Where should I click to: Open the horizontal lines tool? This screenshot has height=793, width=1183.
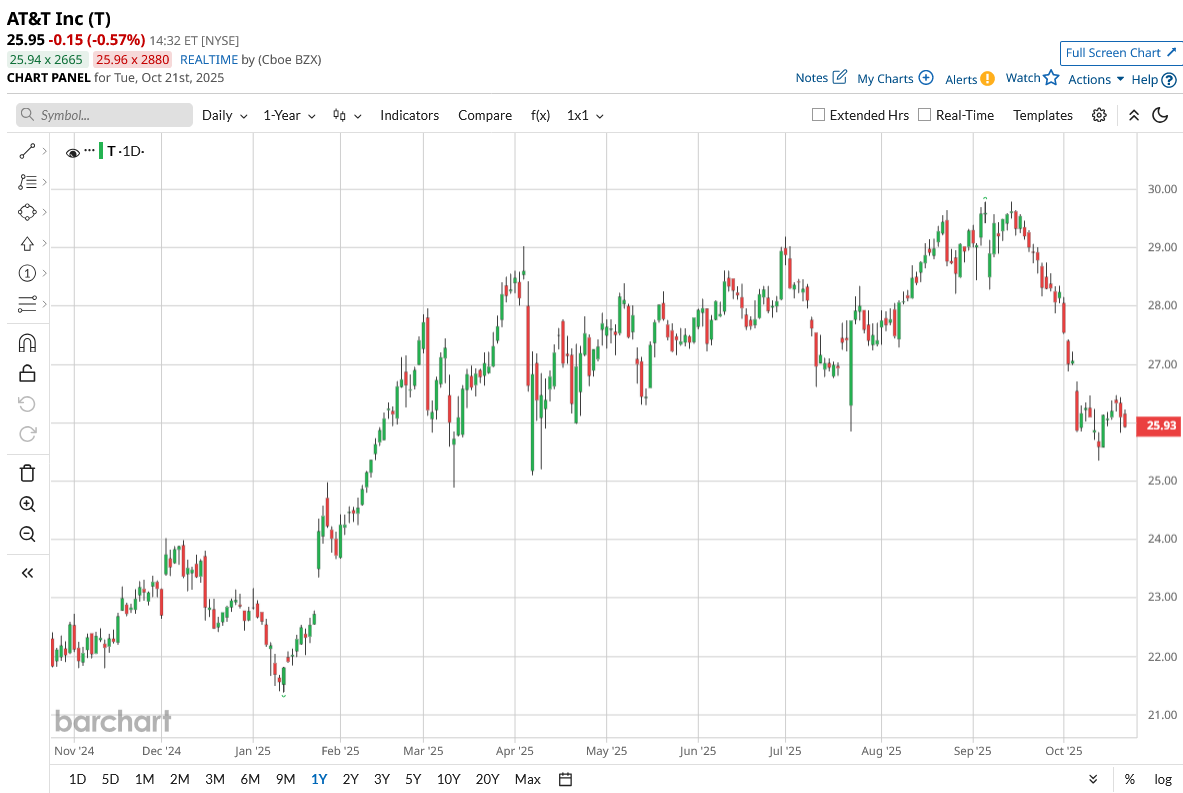tap(27, 304)
